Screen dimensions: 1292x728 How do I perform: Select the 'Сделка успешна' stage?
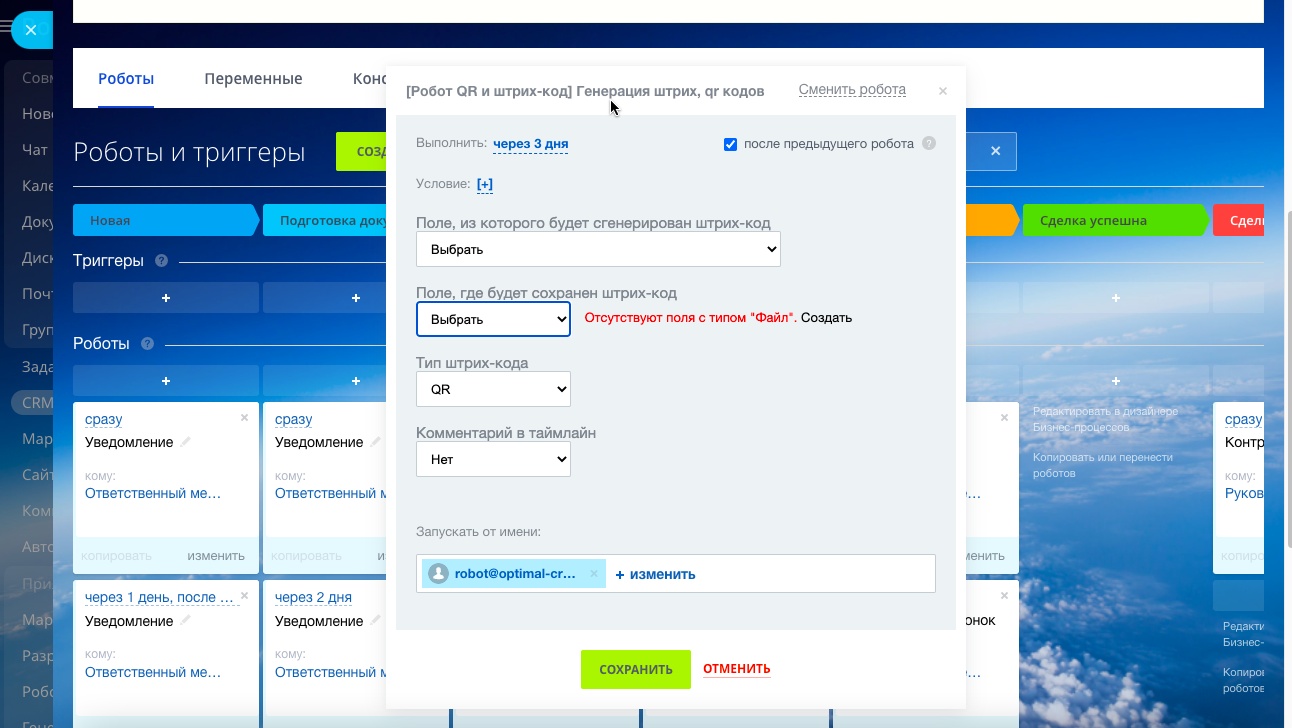(1116, 220)
